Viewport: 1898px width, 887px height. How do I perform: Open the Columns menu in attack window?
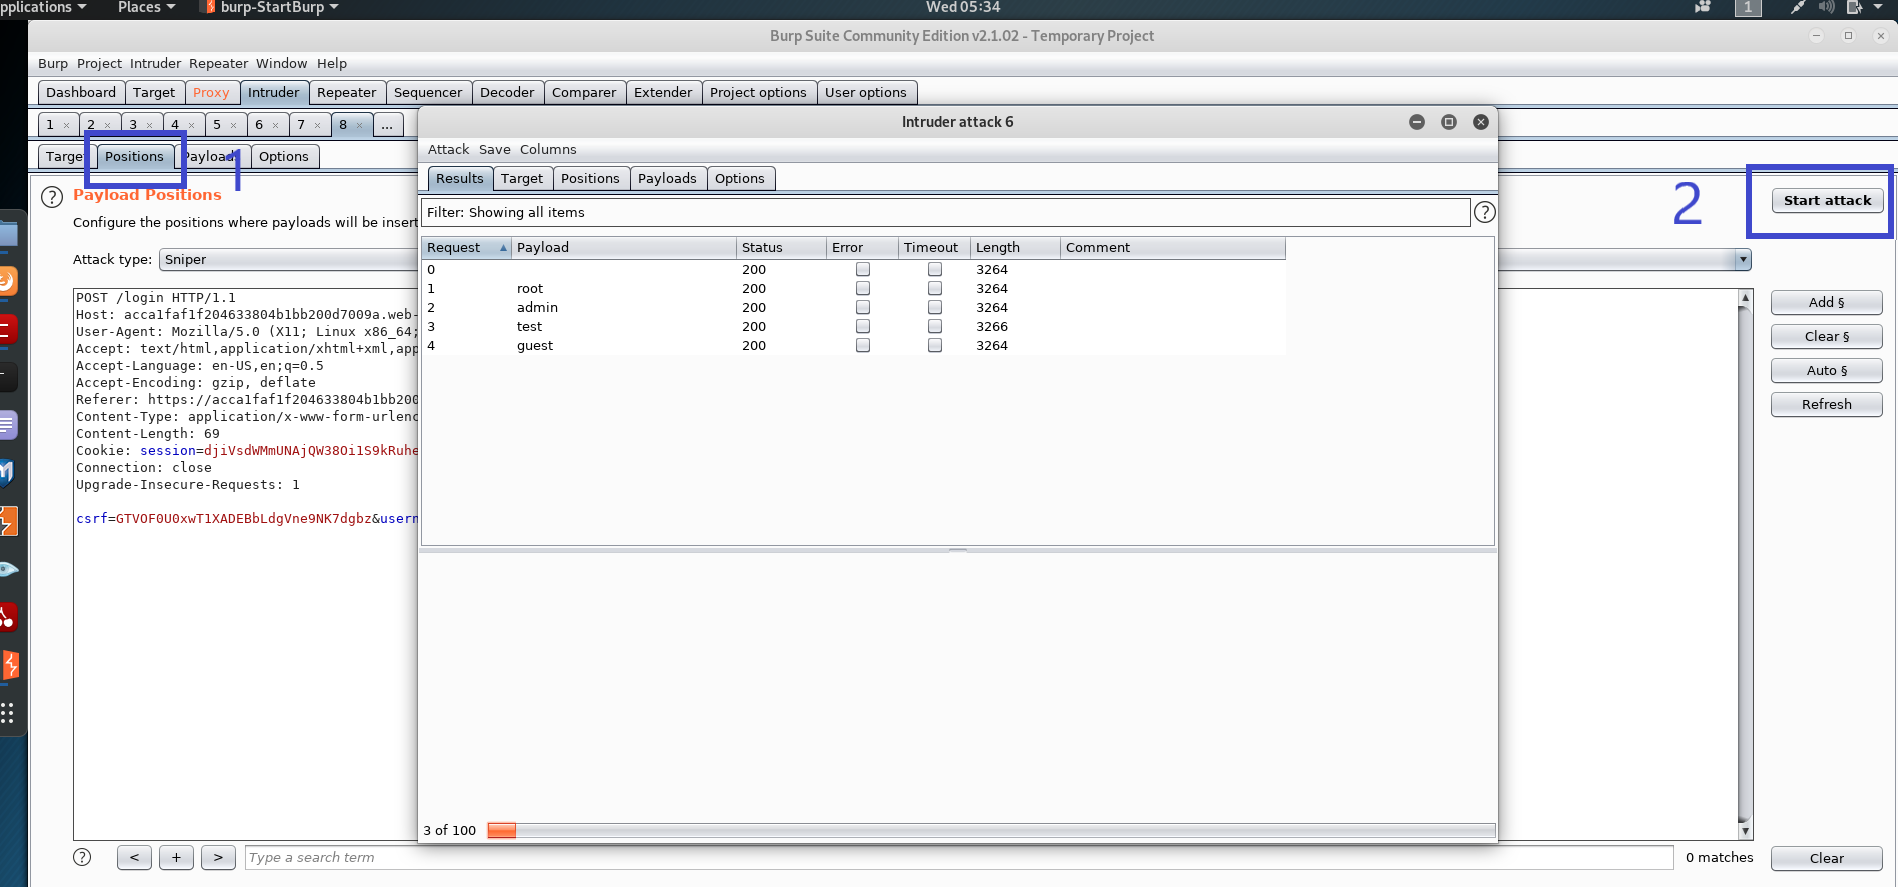tap(548, 149)
